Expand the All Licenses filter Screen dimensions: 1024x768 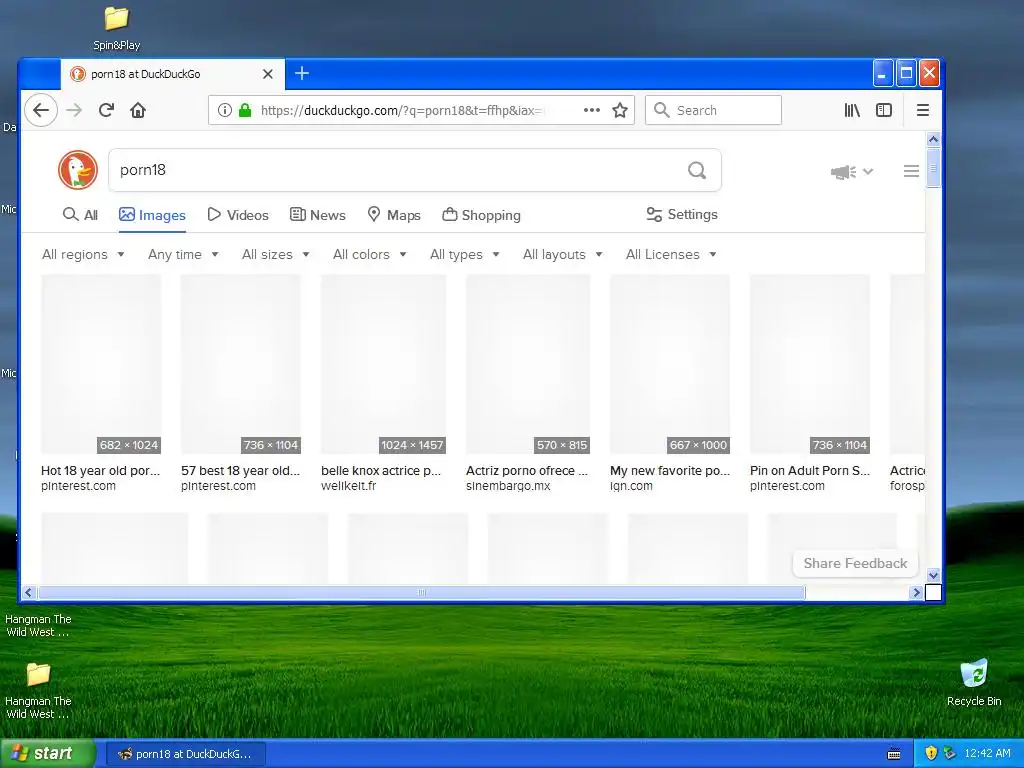[x=671, y=254]
